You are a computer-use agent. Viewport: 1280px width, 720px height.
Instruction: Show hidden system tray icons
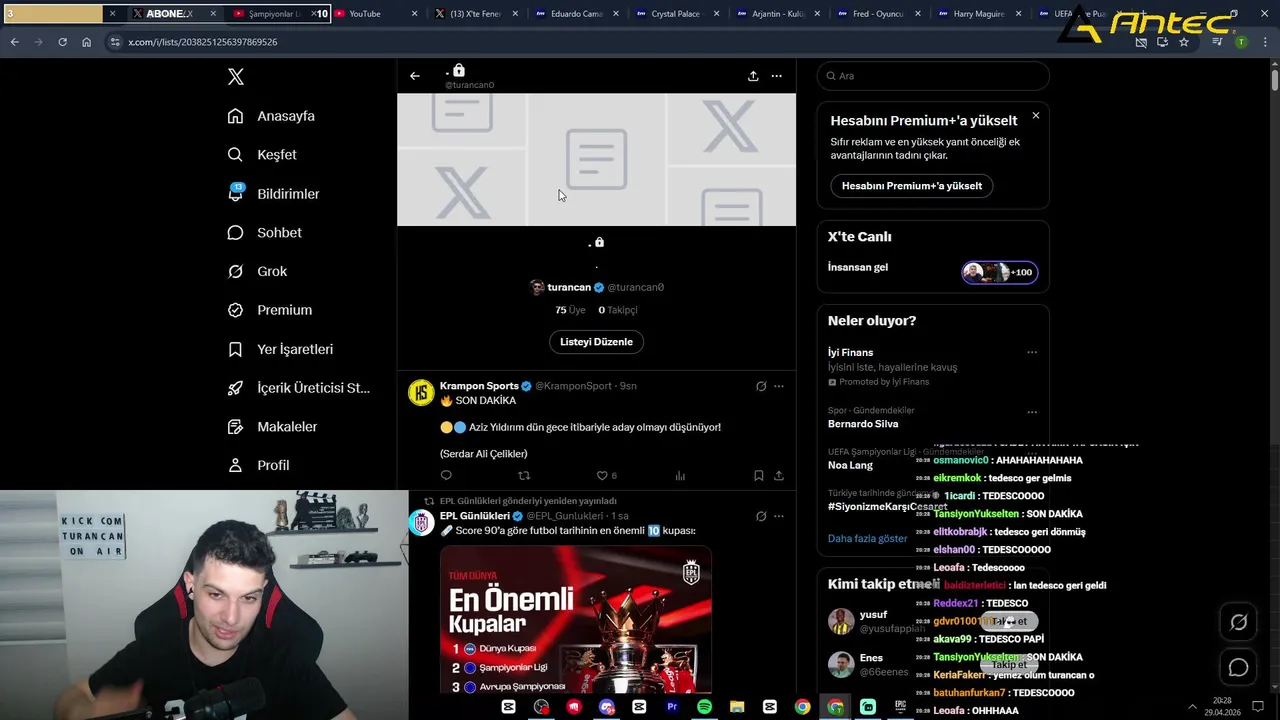[1192, 707]
